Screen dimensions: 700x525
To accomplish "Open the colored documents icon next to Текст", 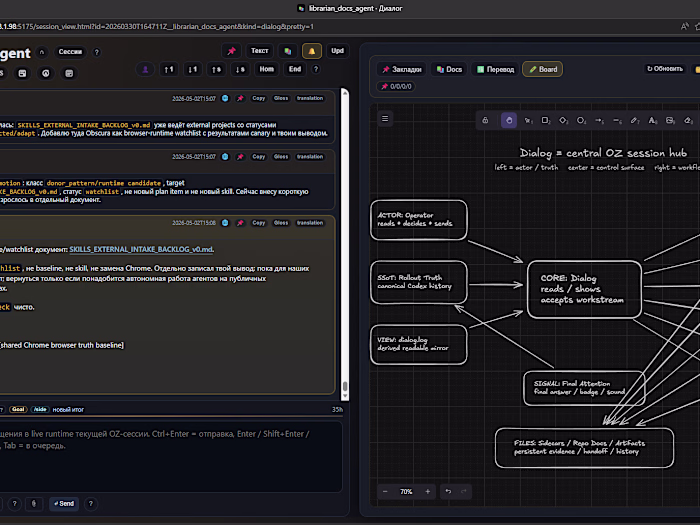I will tap(288, 51).
